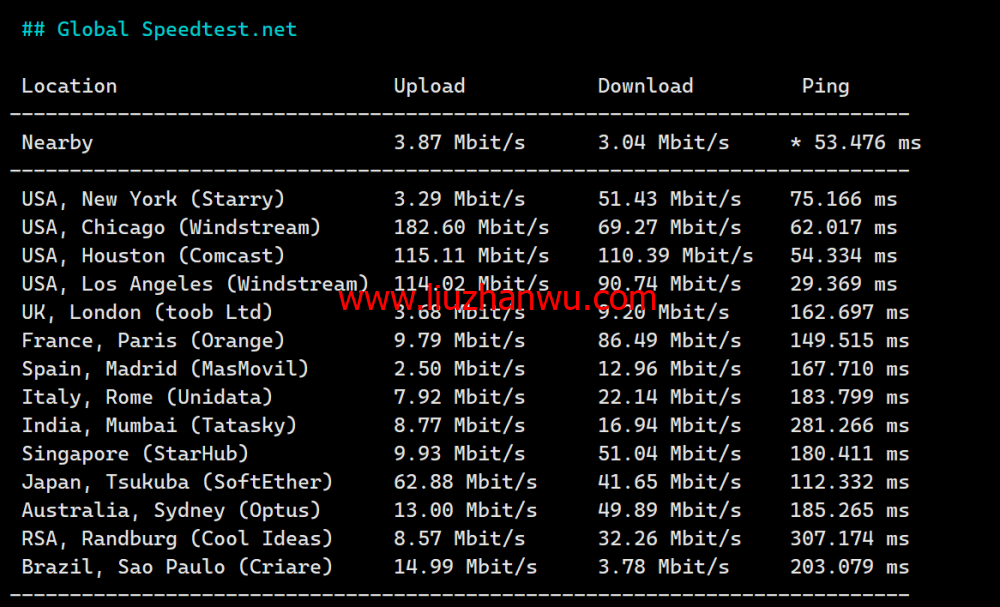This screenshot has height=607, width=1000.
Task: Click Chicago ping "62.017 ms"
Action: click(843, 227)
